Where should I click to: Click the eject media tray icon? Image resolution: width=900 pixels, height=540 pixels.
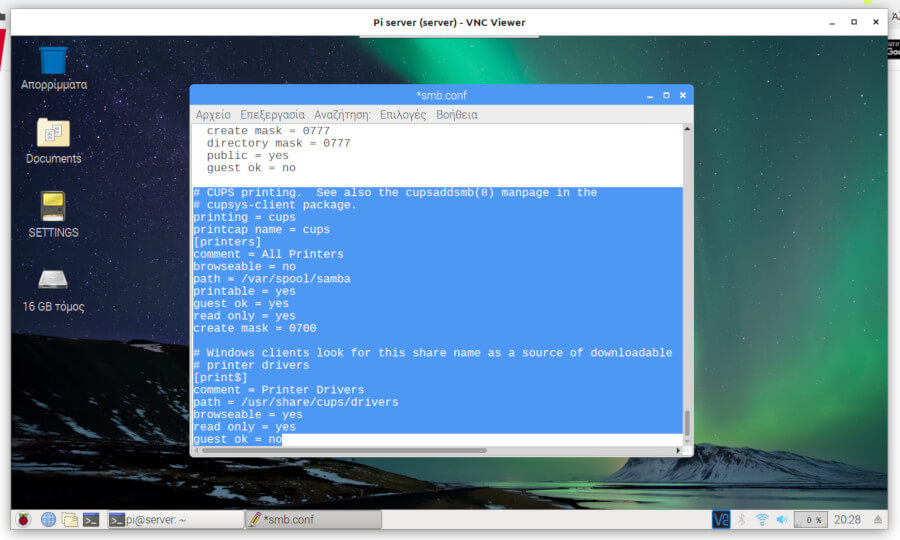pyautogui.click(x=878, y=519)
